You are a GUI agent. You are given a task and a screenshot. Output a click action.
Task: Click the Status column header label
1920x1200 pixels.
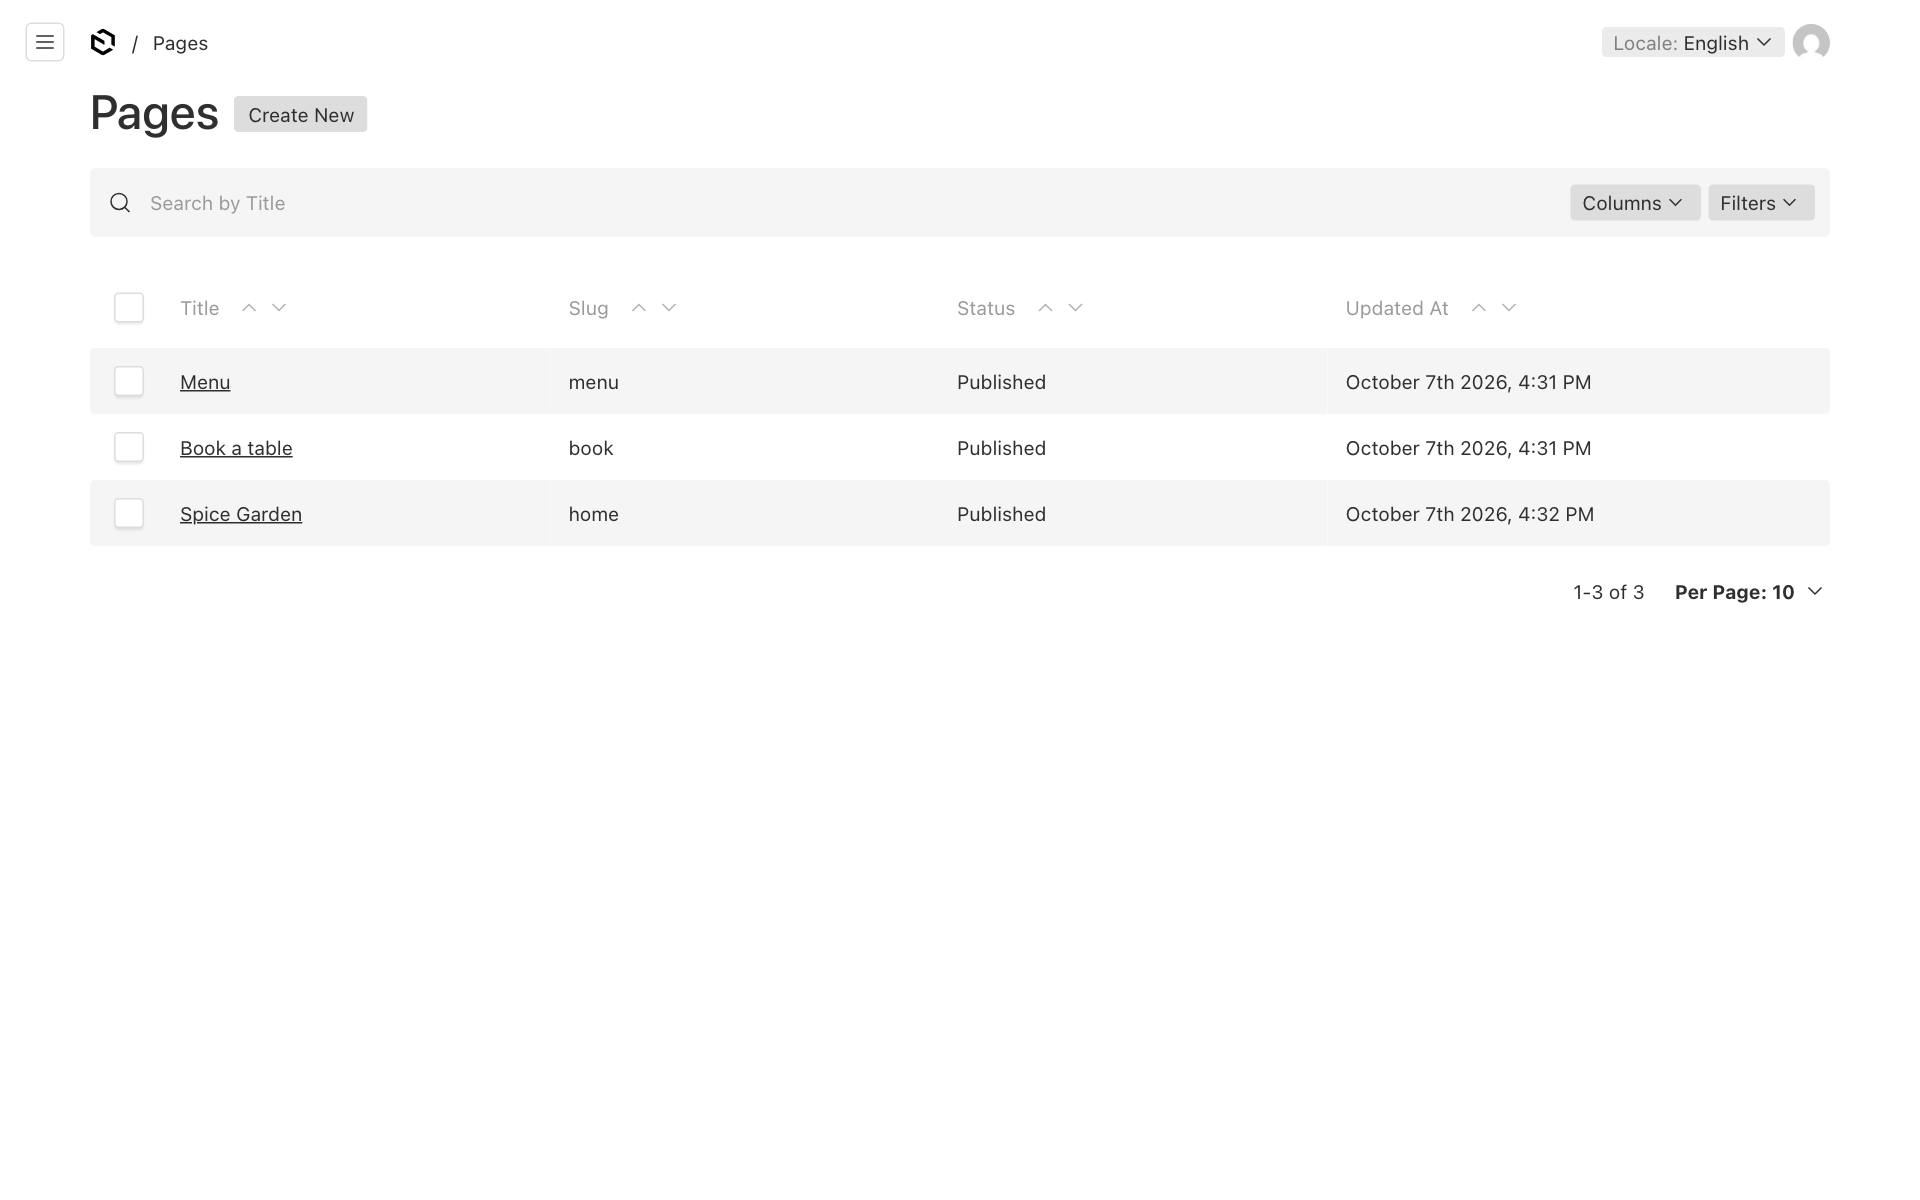[986, 308]
